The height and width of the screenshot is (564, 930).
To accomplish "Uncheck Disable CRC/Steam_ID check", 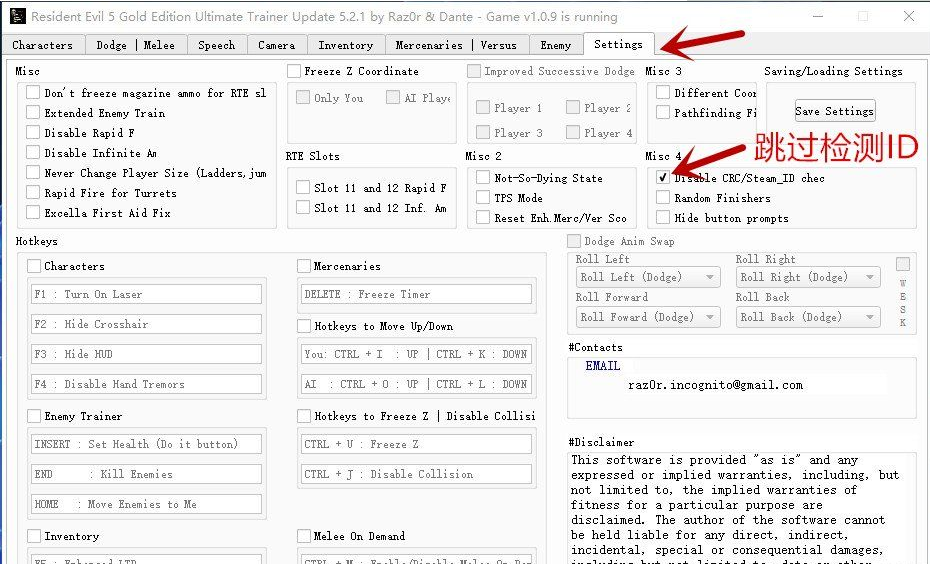I will coord(663,178).
